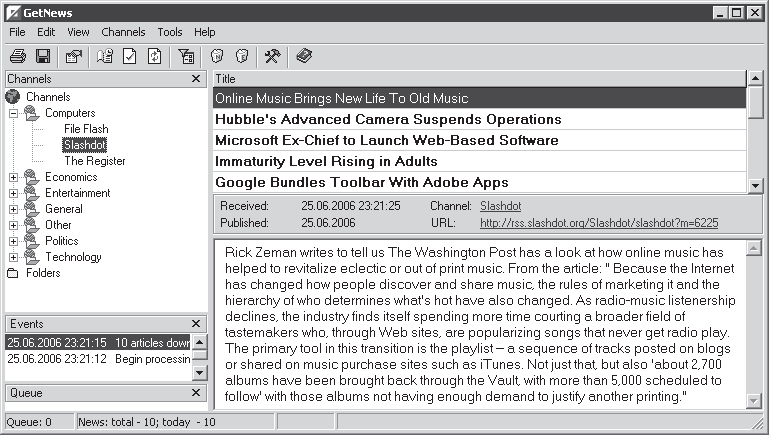Click the channel with clock toolbar icon
Screen dimensions: 769x435
coord(105,56)
